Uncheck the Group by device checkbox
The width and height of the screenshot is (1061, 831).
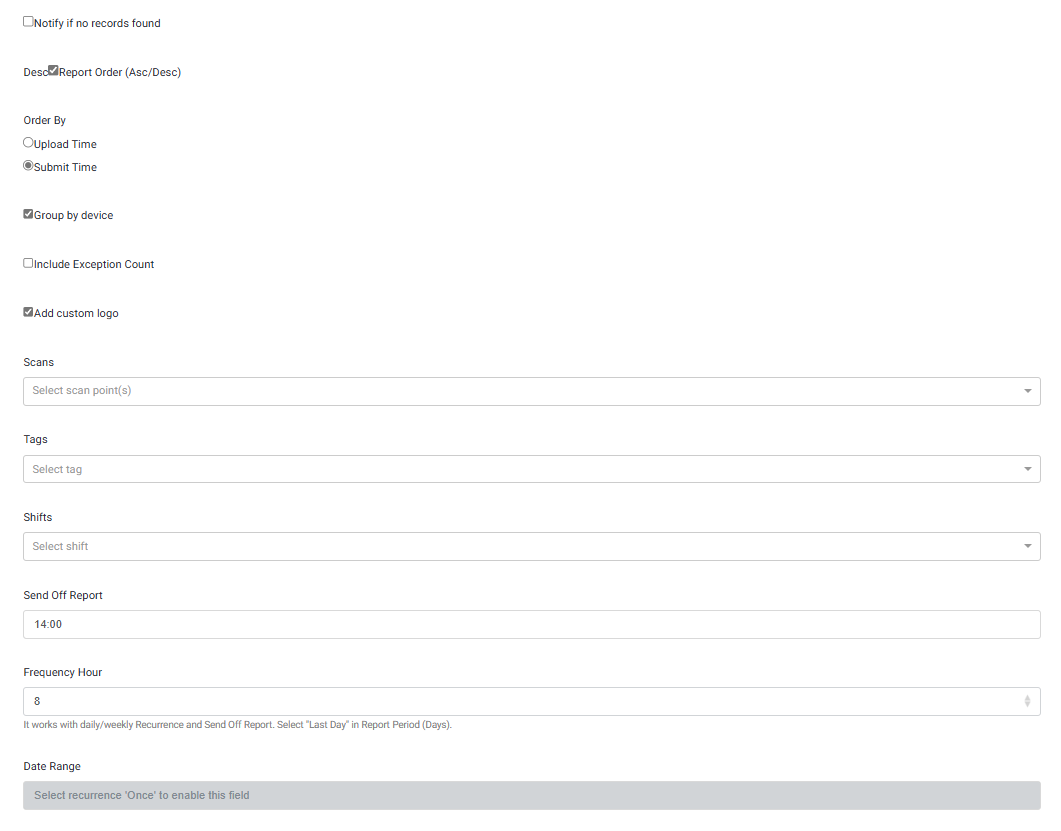[x=28, y=214]
